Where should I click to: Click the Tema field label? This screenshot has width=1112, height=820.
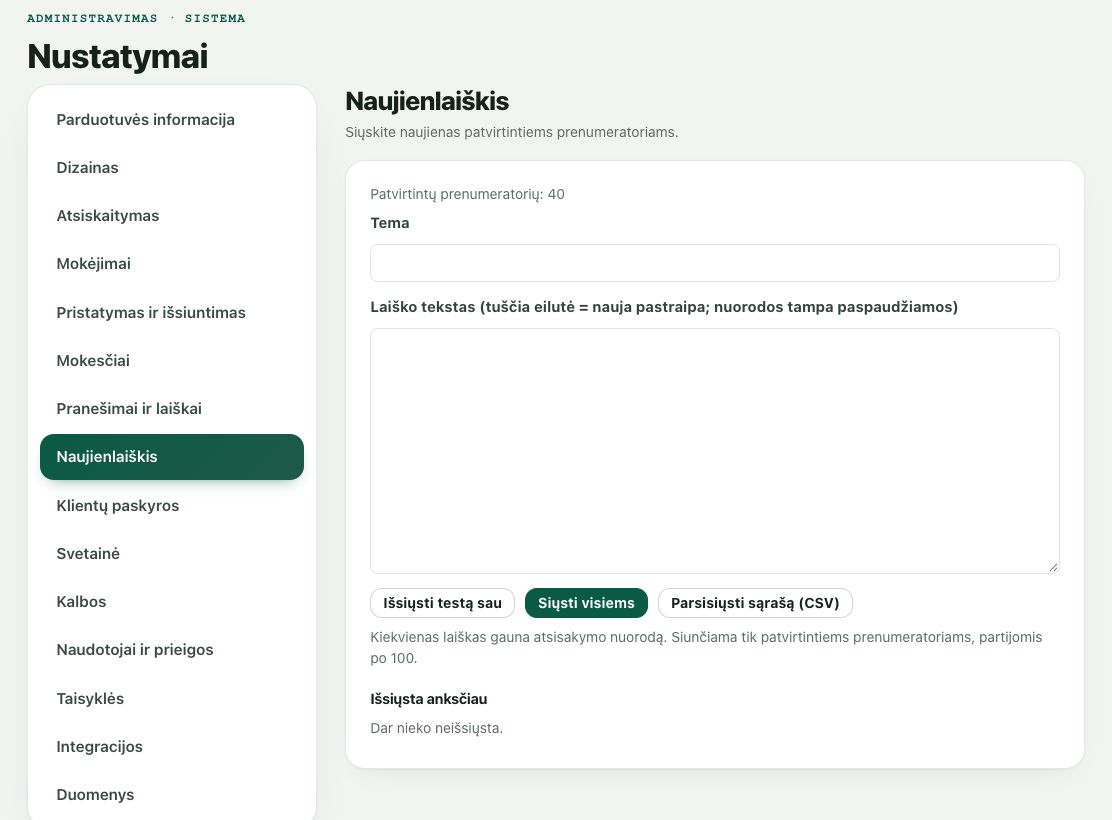pos(389,223)
